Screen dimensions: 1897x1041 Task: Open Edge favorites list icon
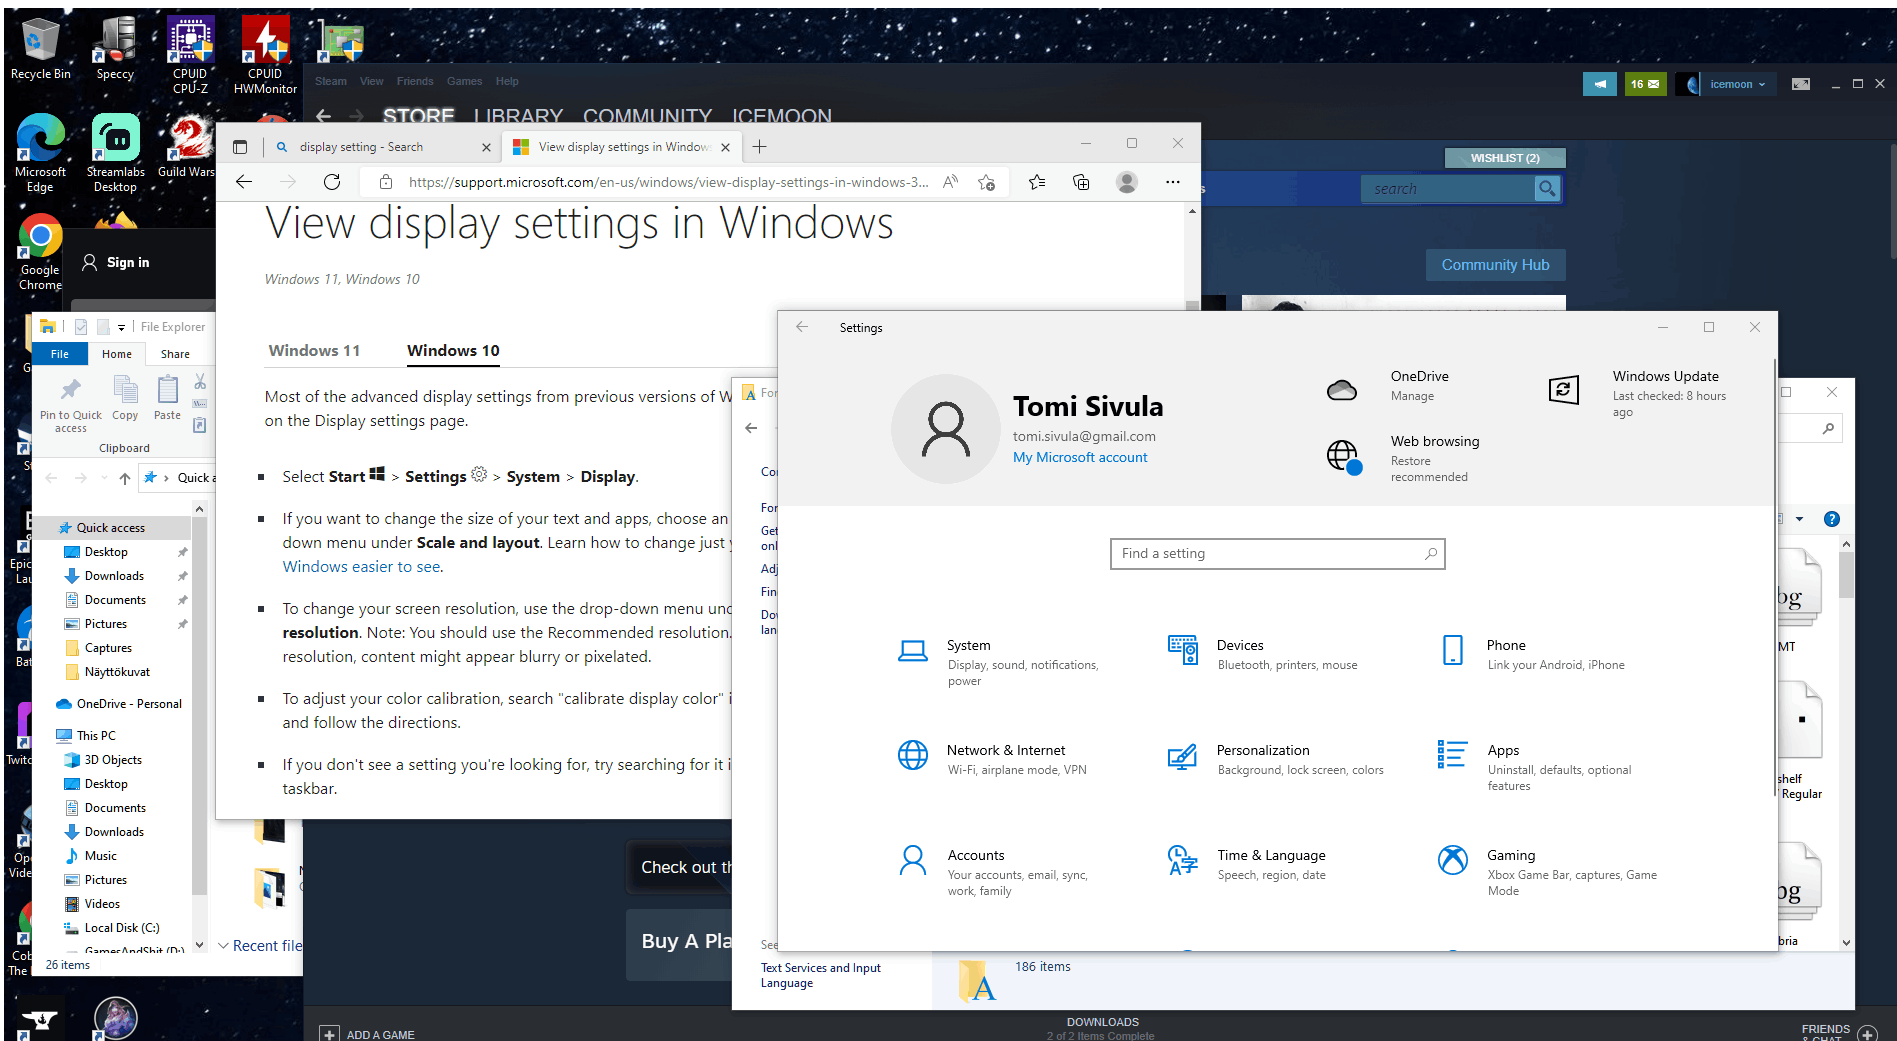[x=1037, y=182]
